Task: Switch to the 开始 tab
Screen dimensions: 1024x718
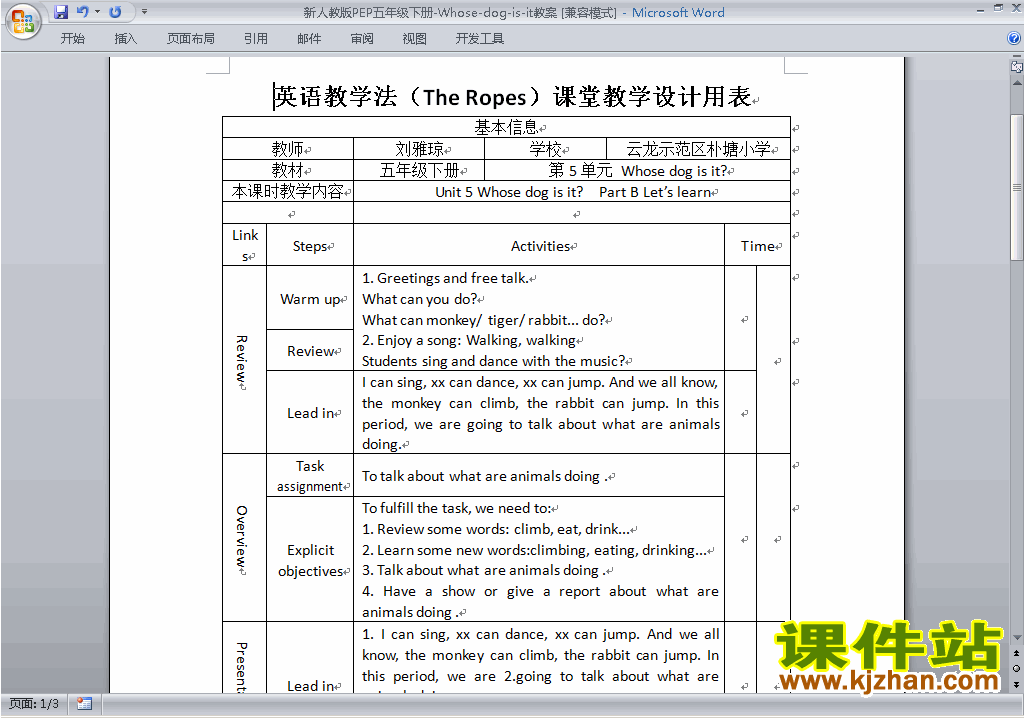Action: tap(72, 39)
